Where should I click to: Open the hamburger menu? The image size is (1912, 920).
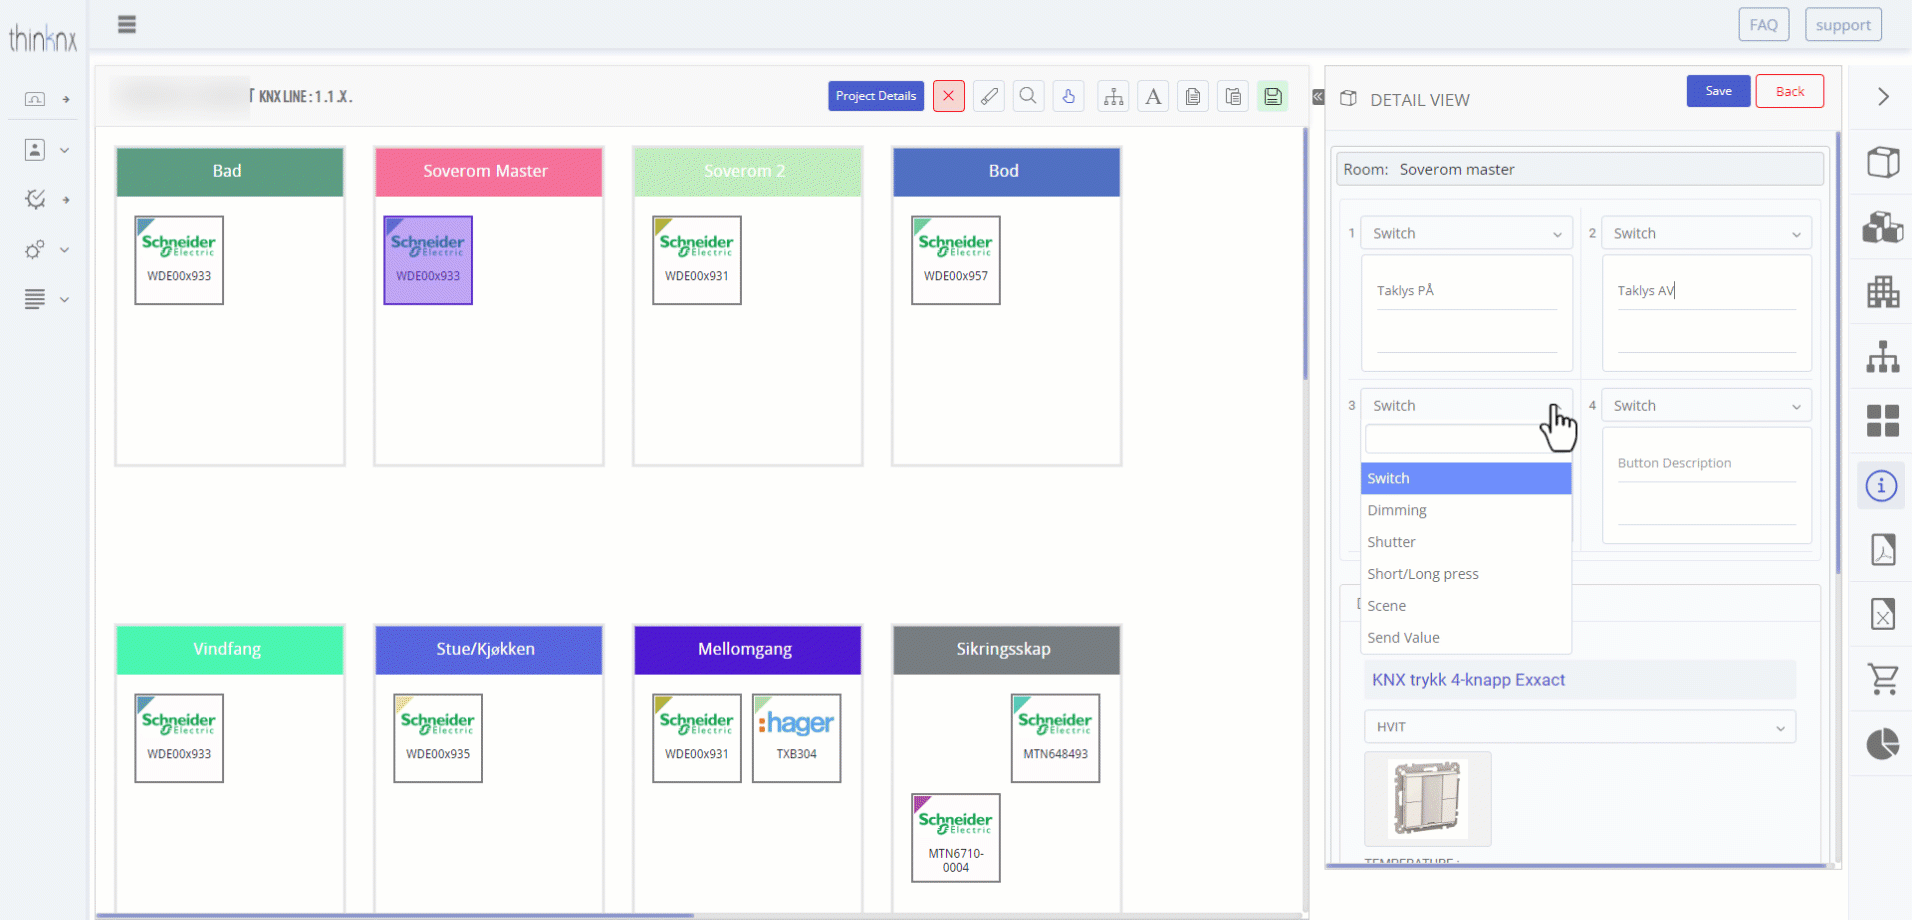coord(126,25)
